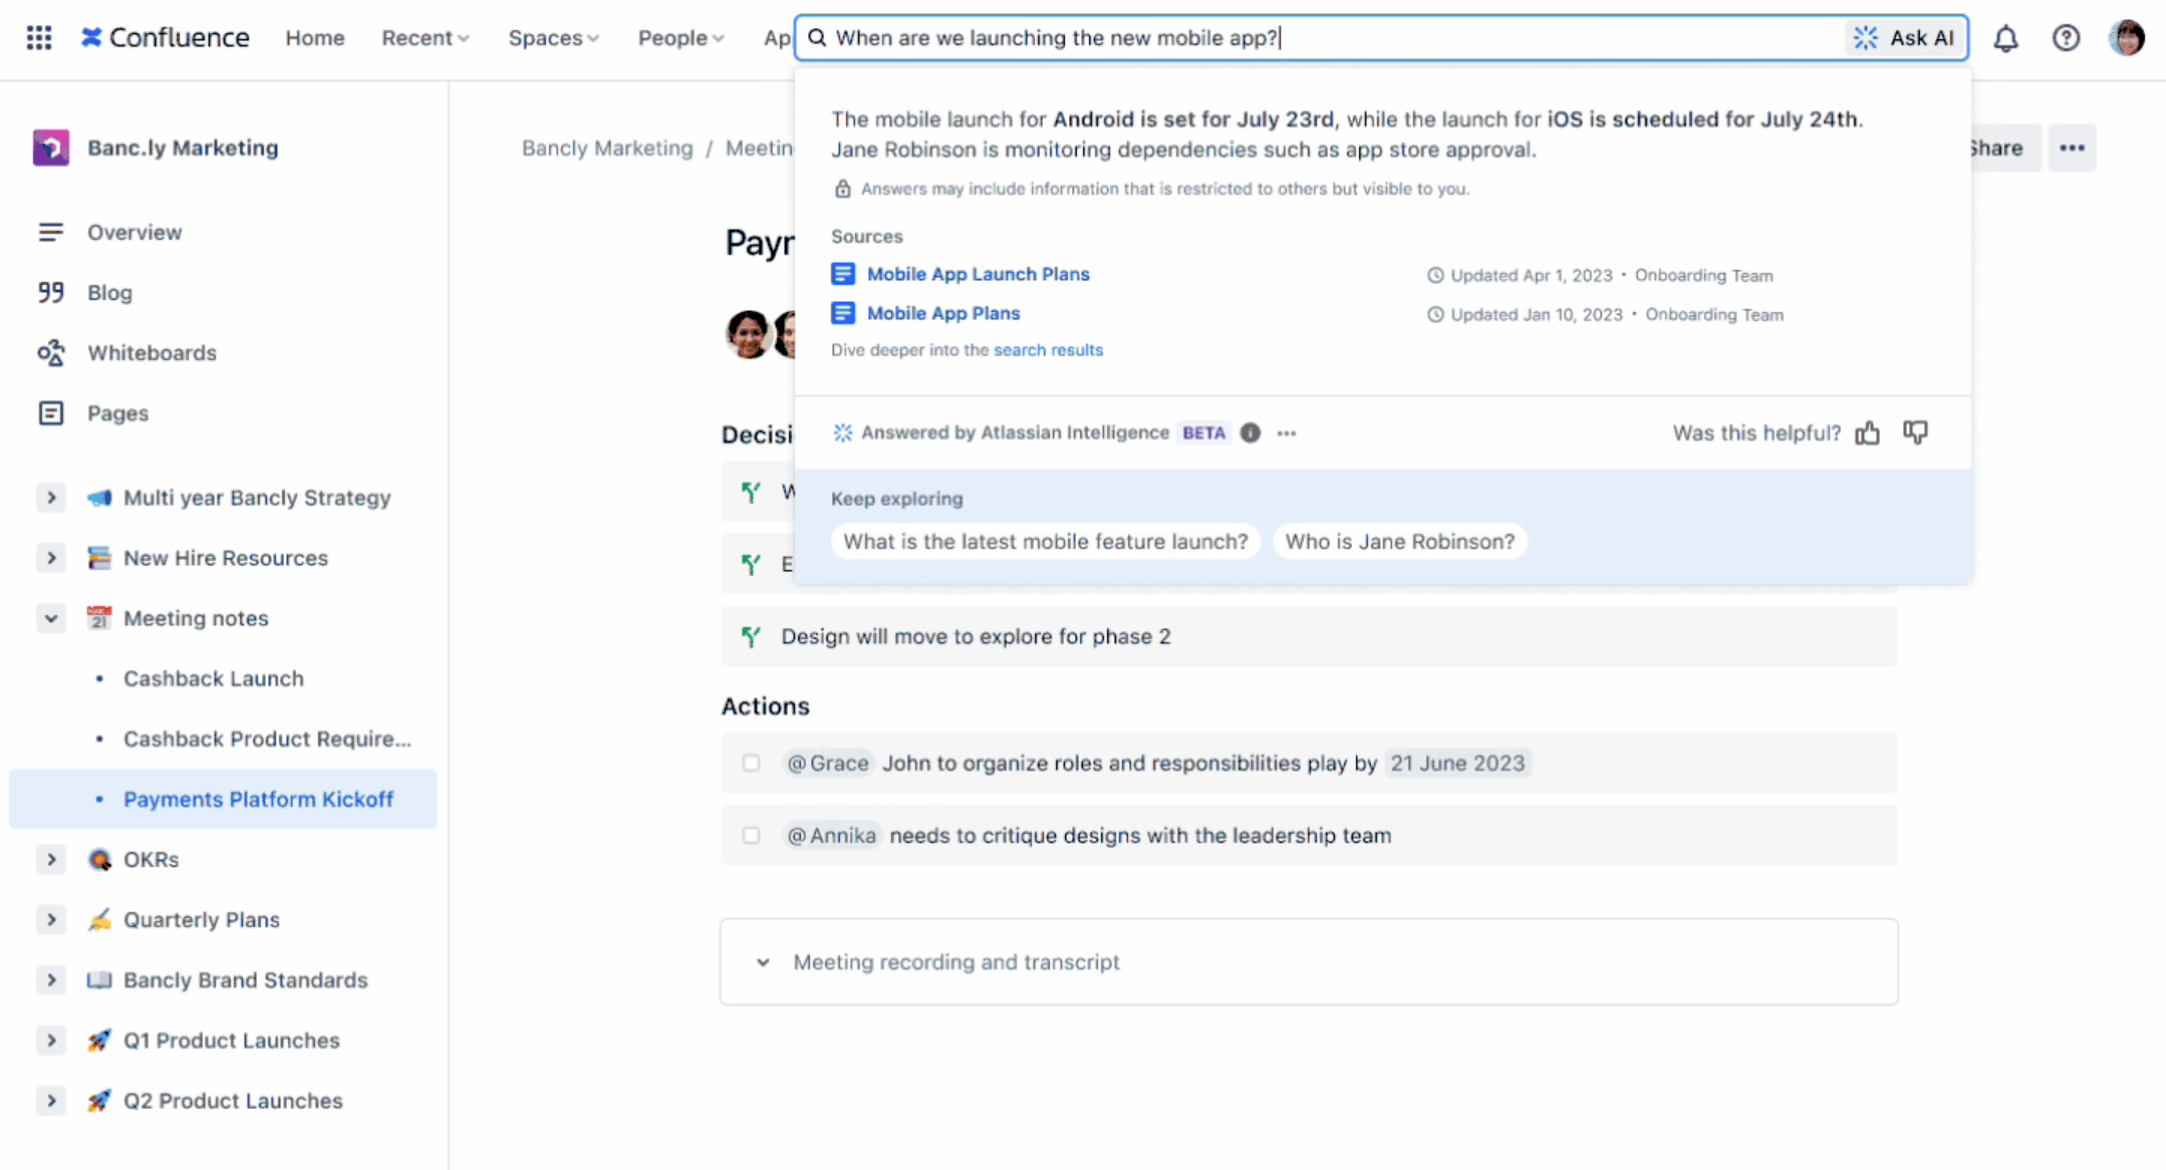Image resolution: width=2166 pixels, height=1170 pixels.
Task: Ask 'What is the latest mobile feature launch?'
Action: pos(1045,542)
